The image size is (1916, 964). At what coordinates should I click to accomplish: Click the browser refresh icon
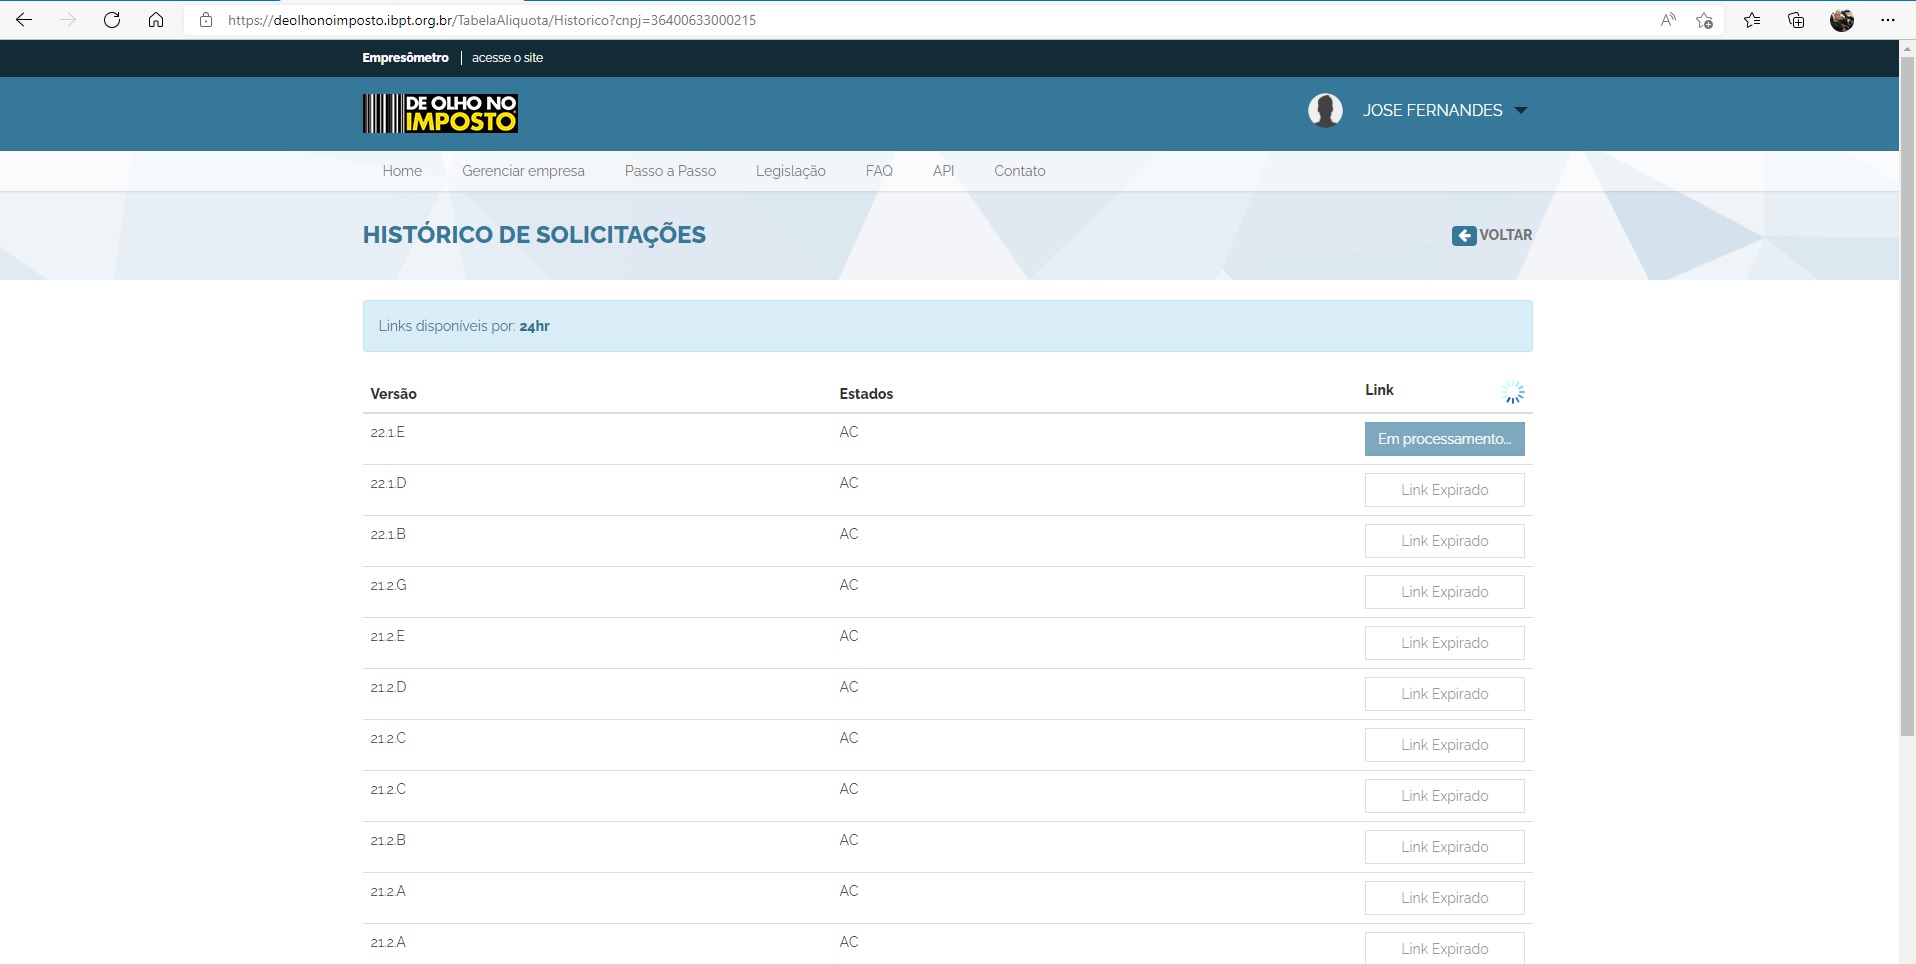pyautogui.click(x=112, y=20)
